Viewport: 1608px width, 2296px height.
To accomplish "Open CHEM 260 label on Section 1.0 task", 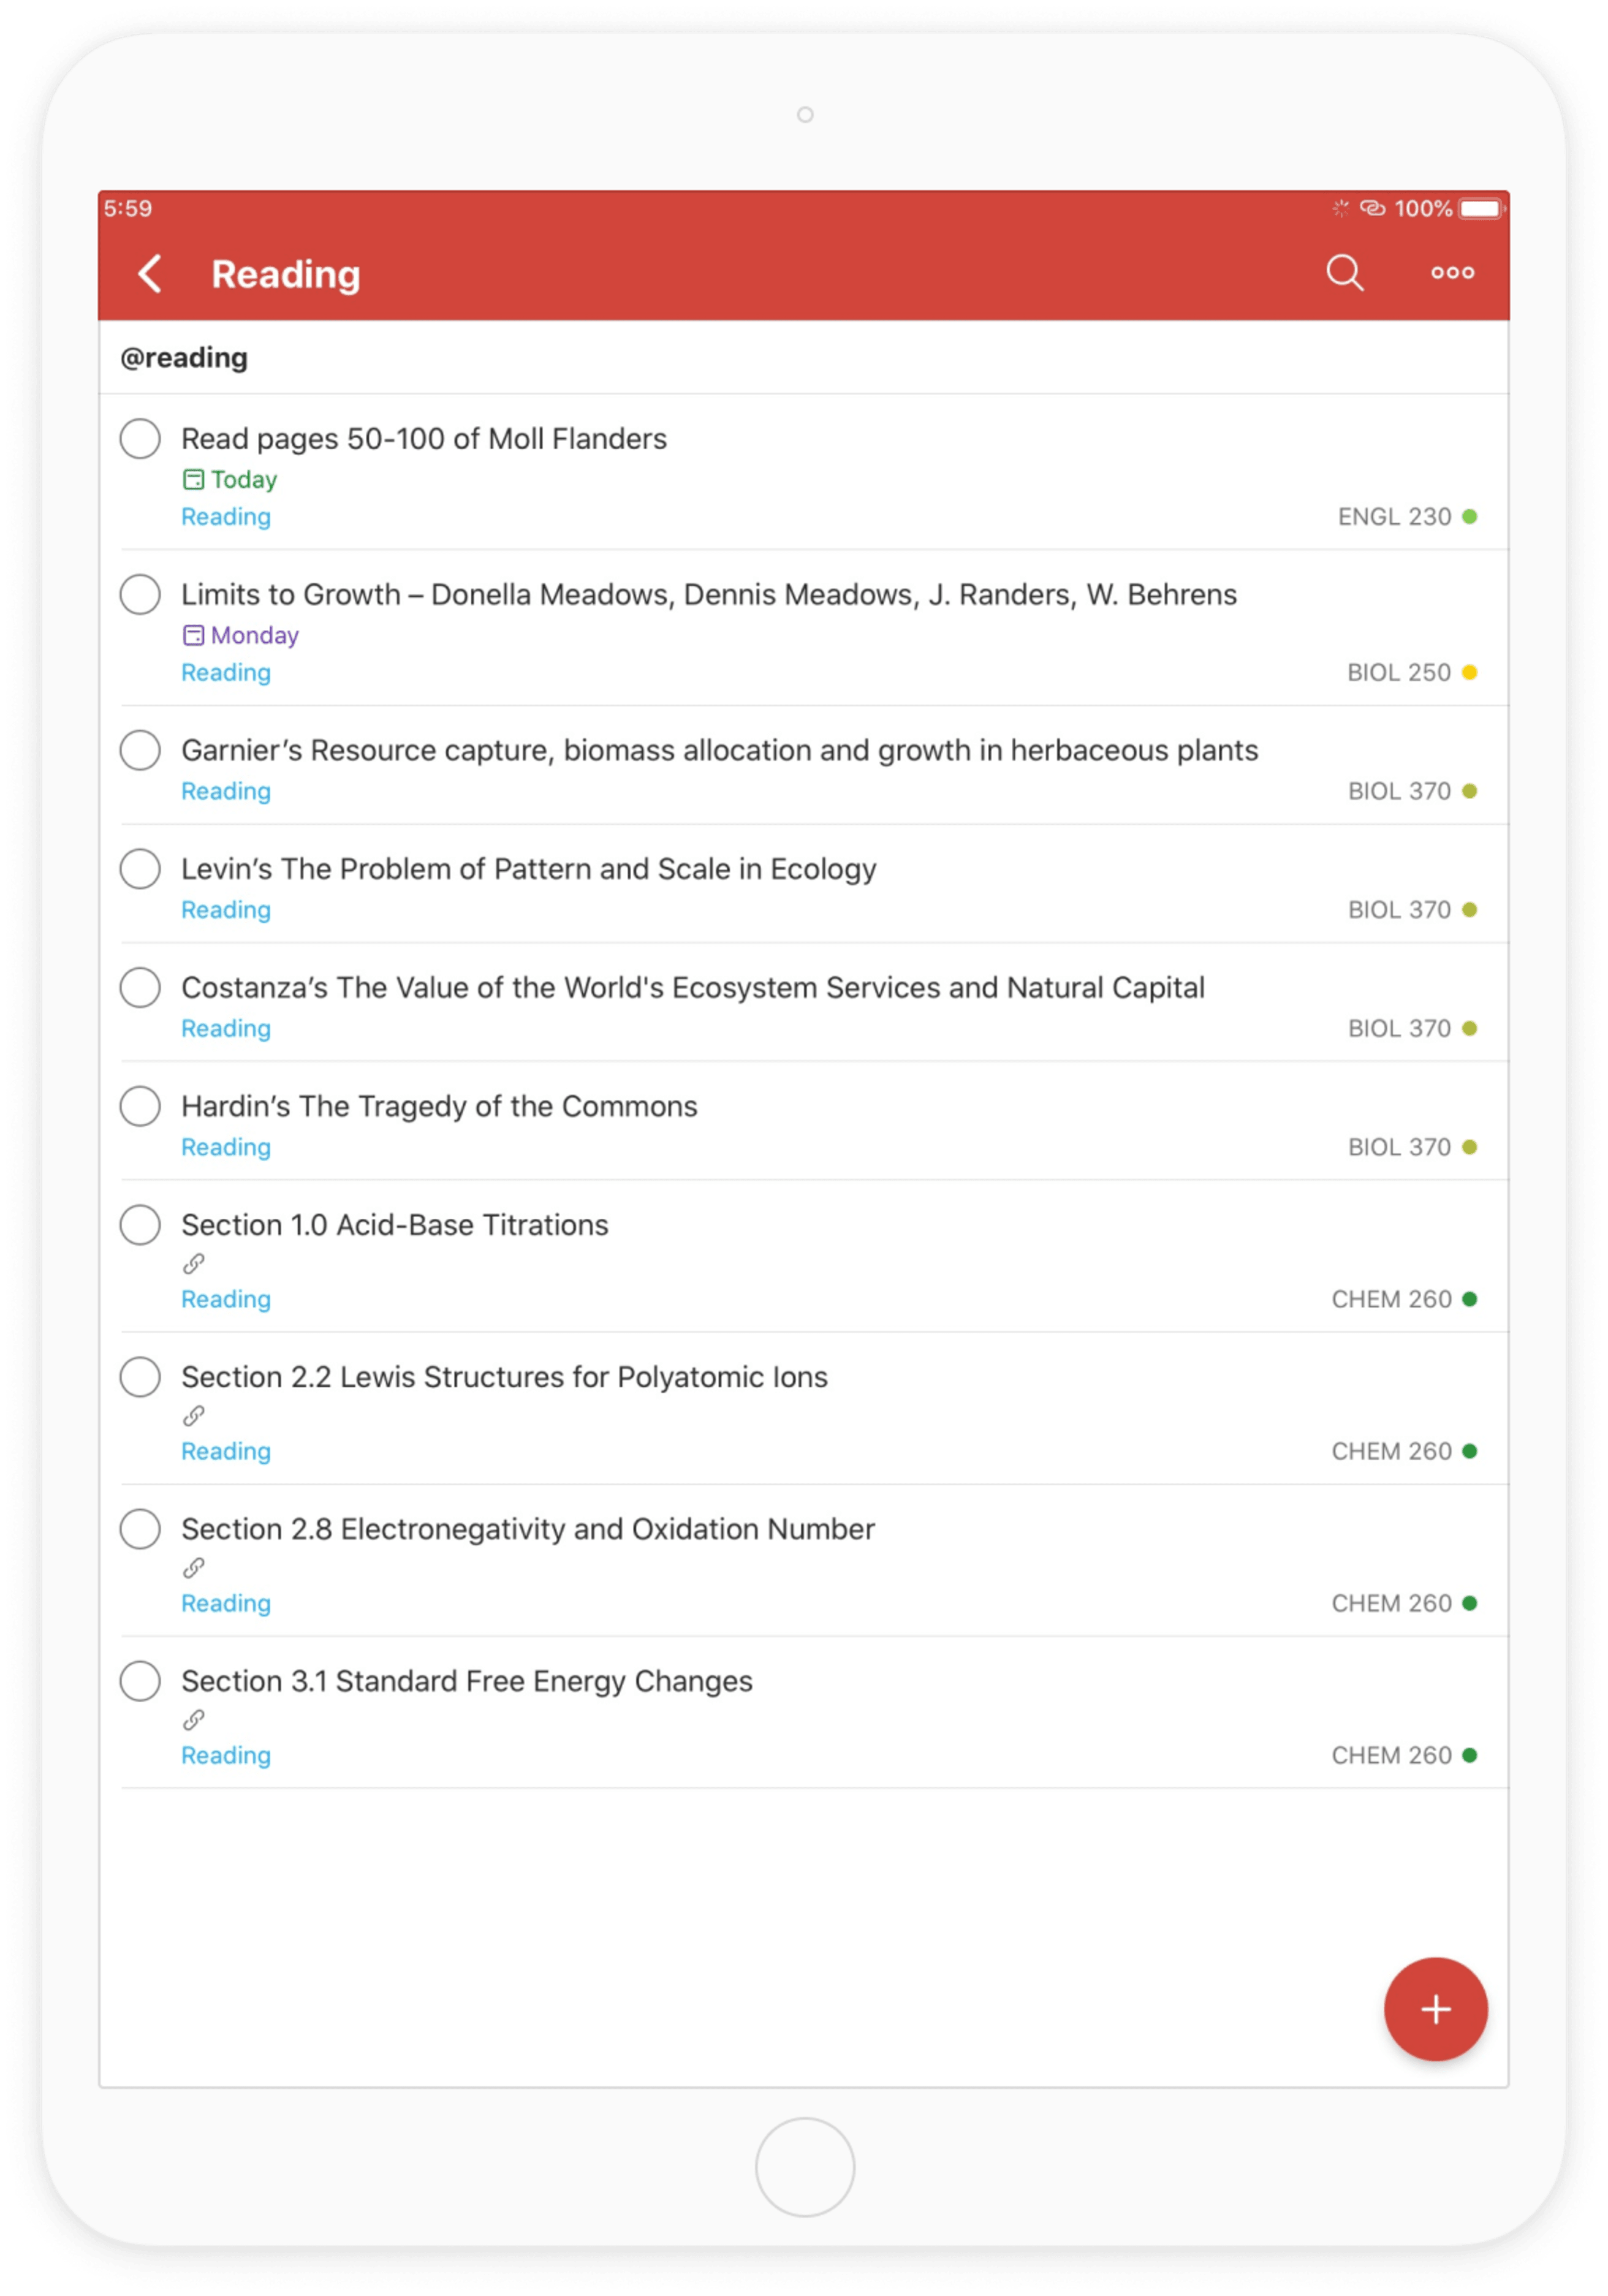I will [1391, 1299].
